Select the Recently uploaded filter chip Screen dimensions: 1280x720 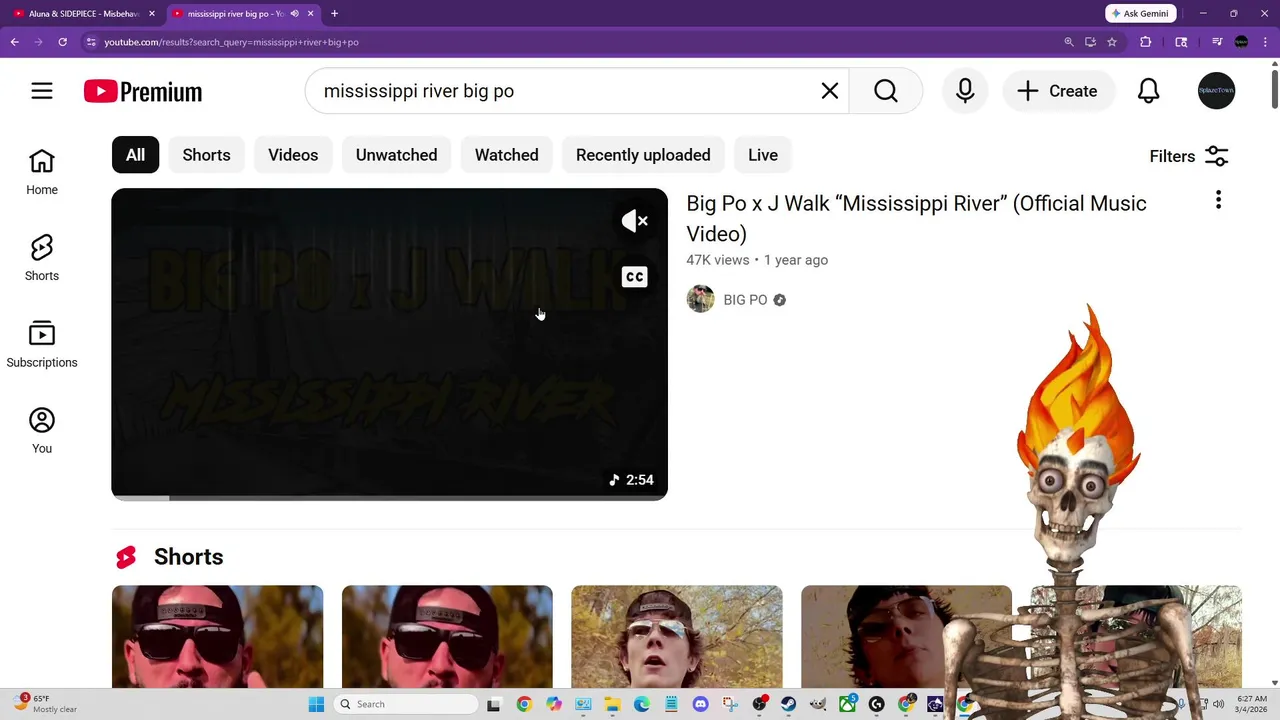643,155
